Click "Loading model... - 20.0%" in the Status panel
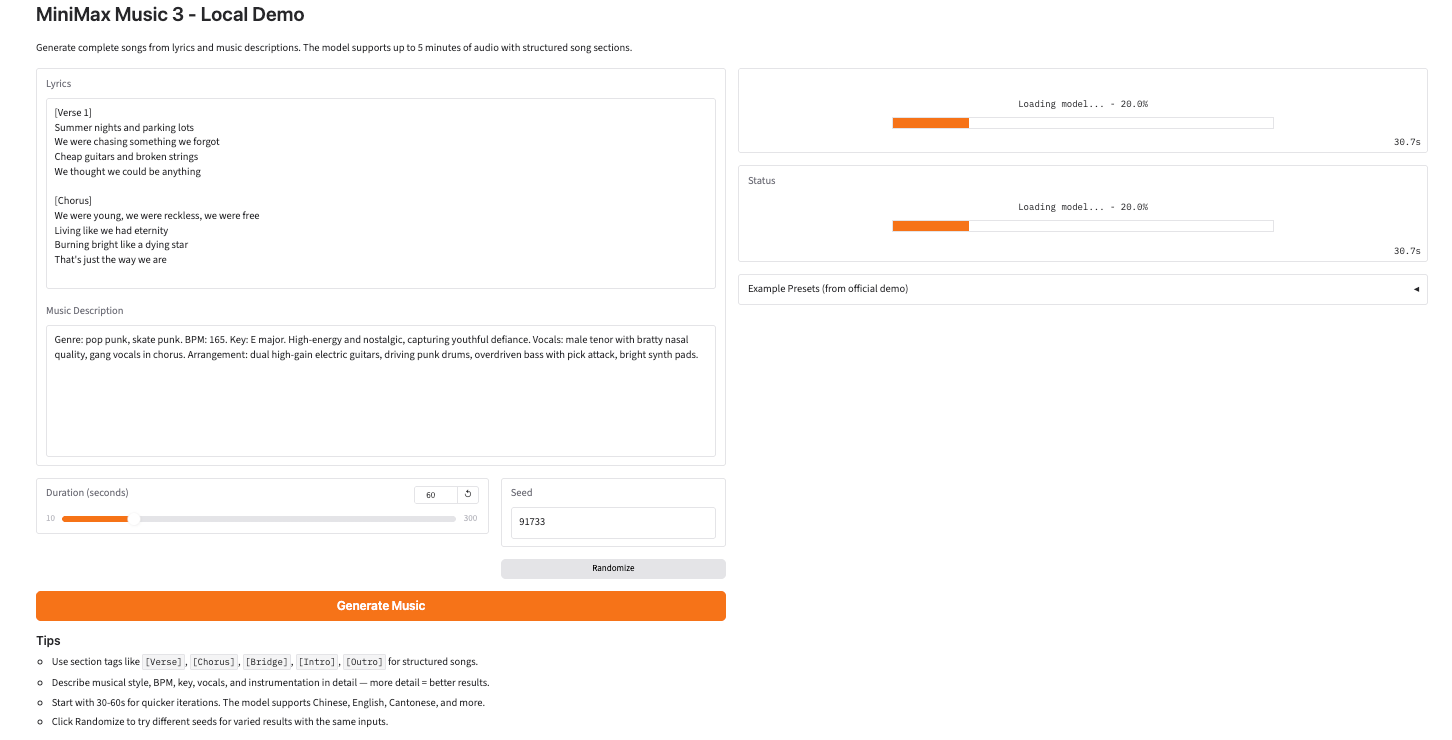This screenshot has width=1452, height=740. coord(1083,207)
